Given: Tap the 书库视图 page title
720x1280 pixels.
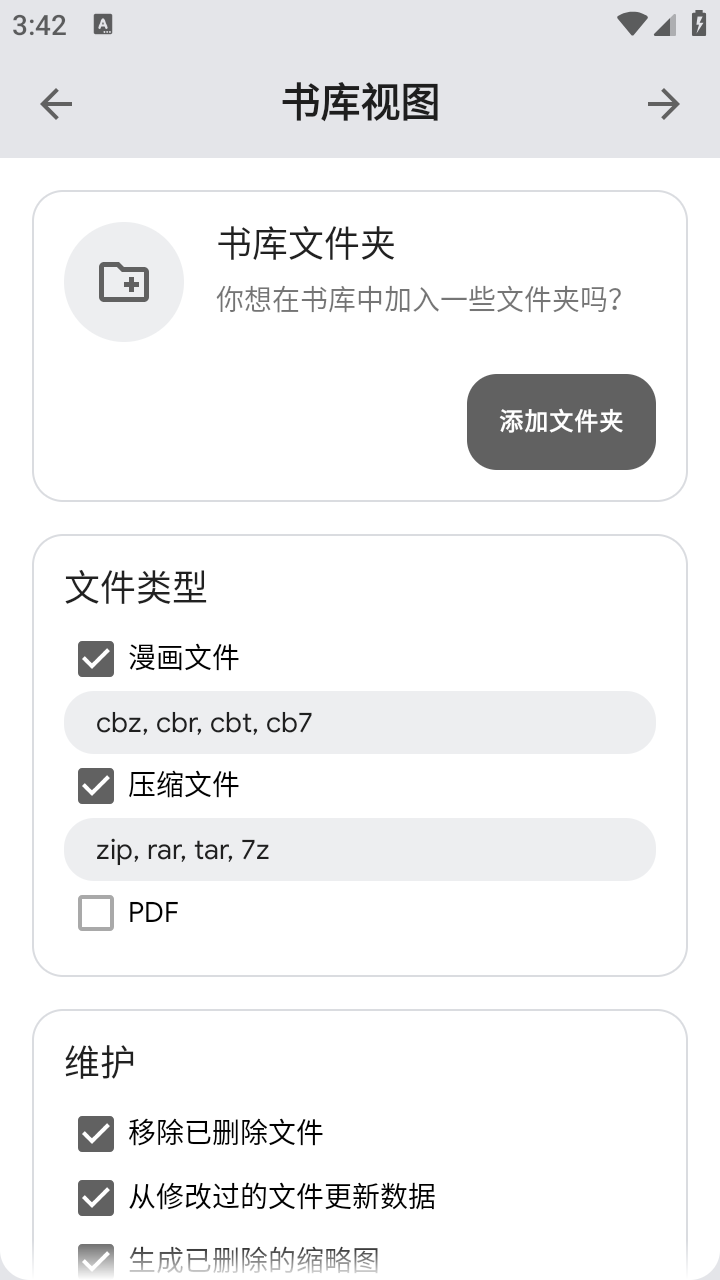Looking at the screenshot, I should coord(360,104).
